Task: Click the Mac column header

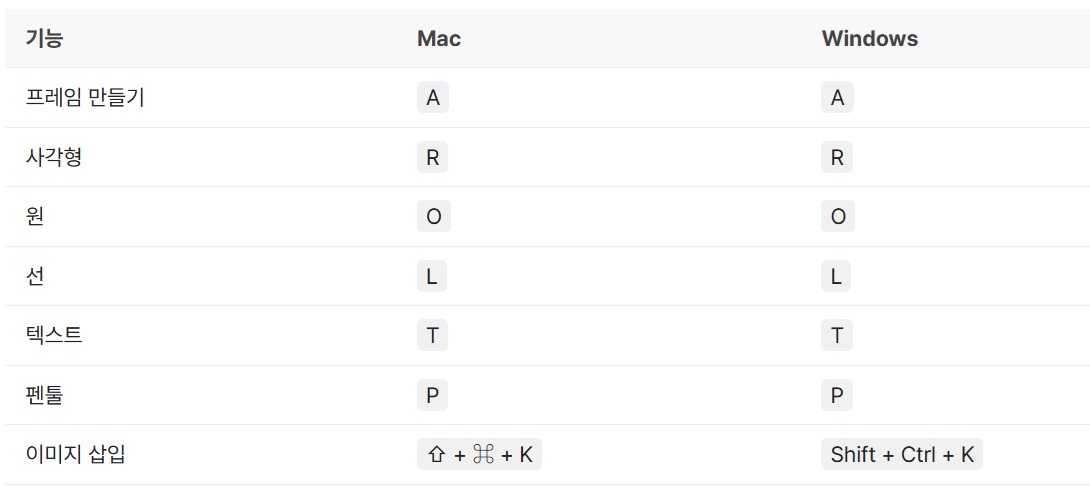Action: pos(439,38)
